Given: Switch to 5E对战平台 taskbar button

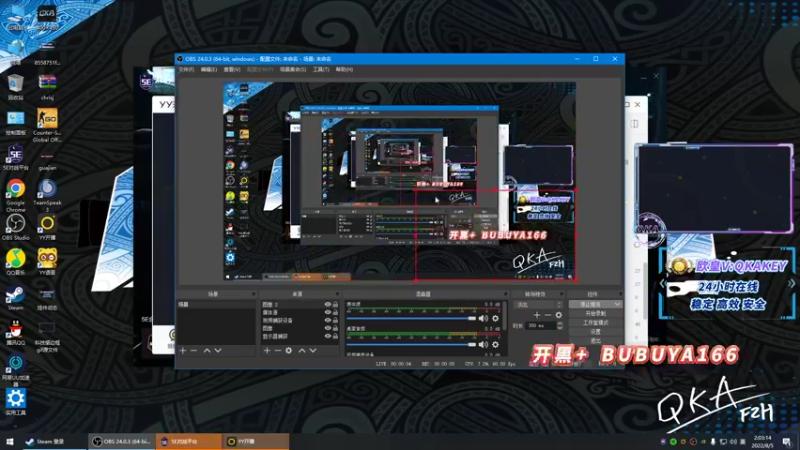Looking at the screenshot, I should 188,441.
